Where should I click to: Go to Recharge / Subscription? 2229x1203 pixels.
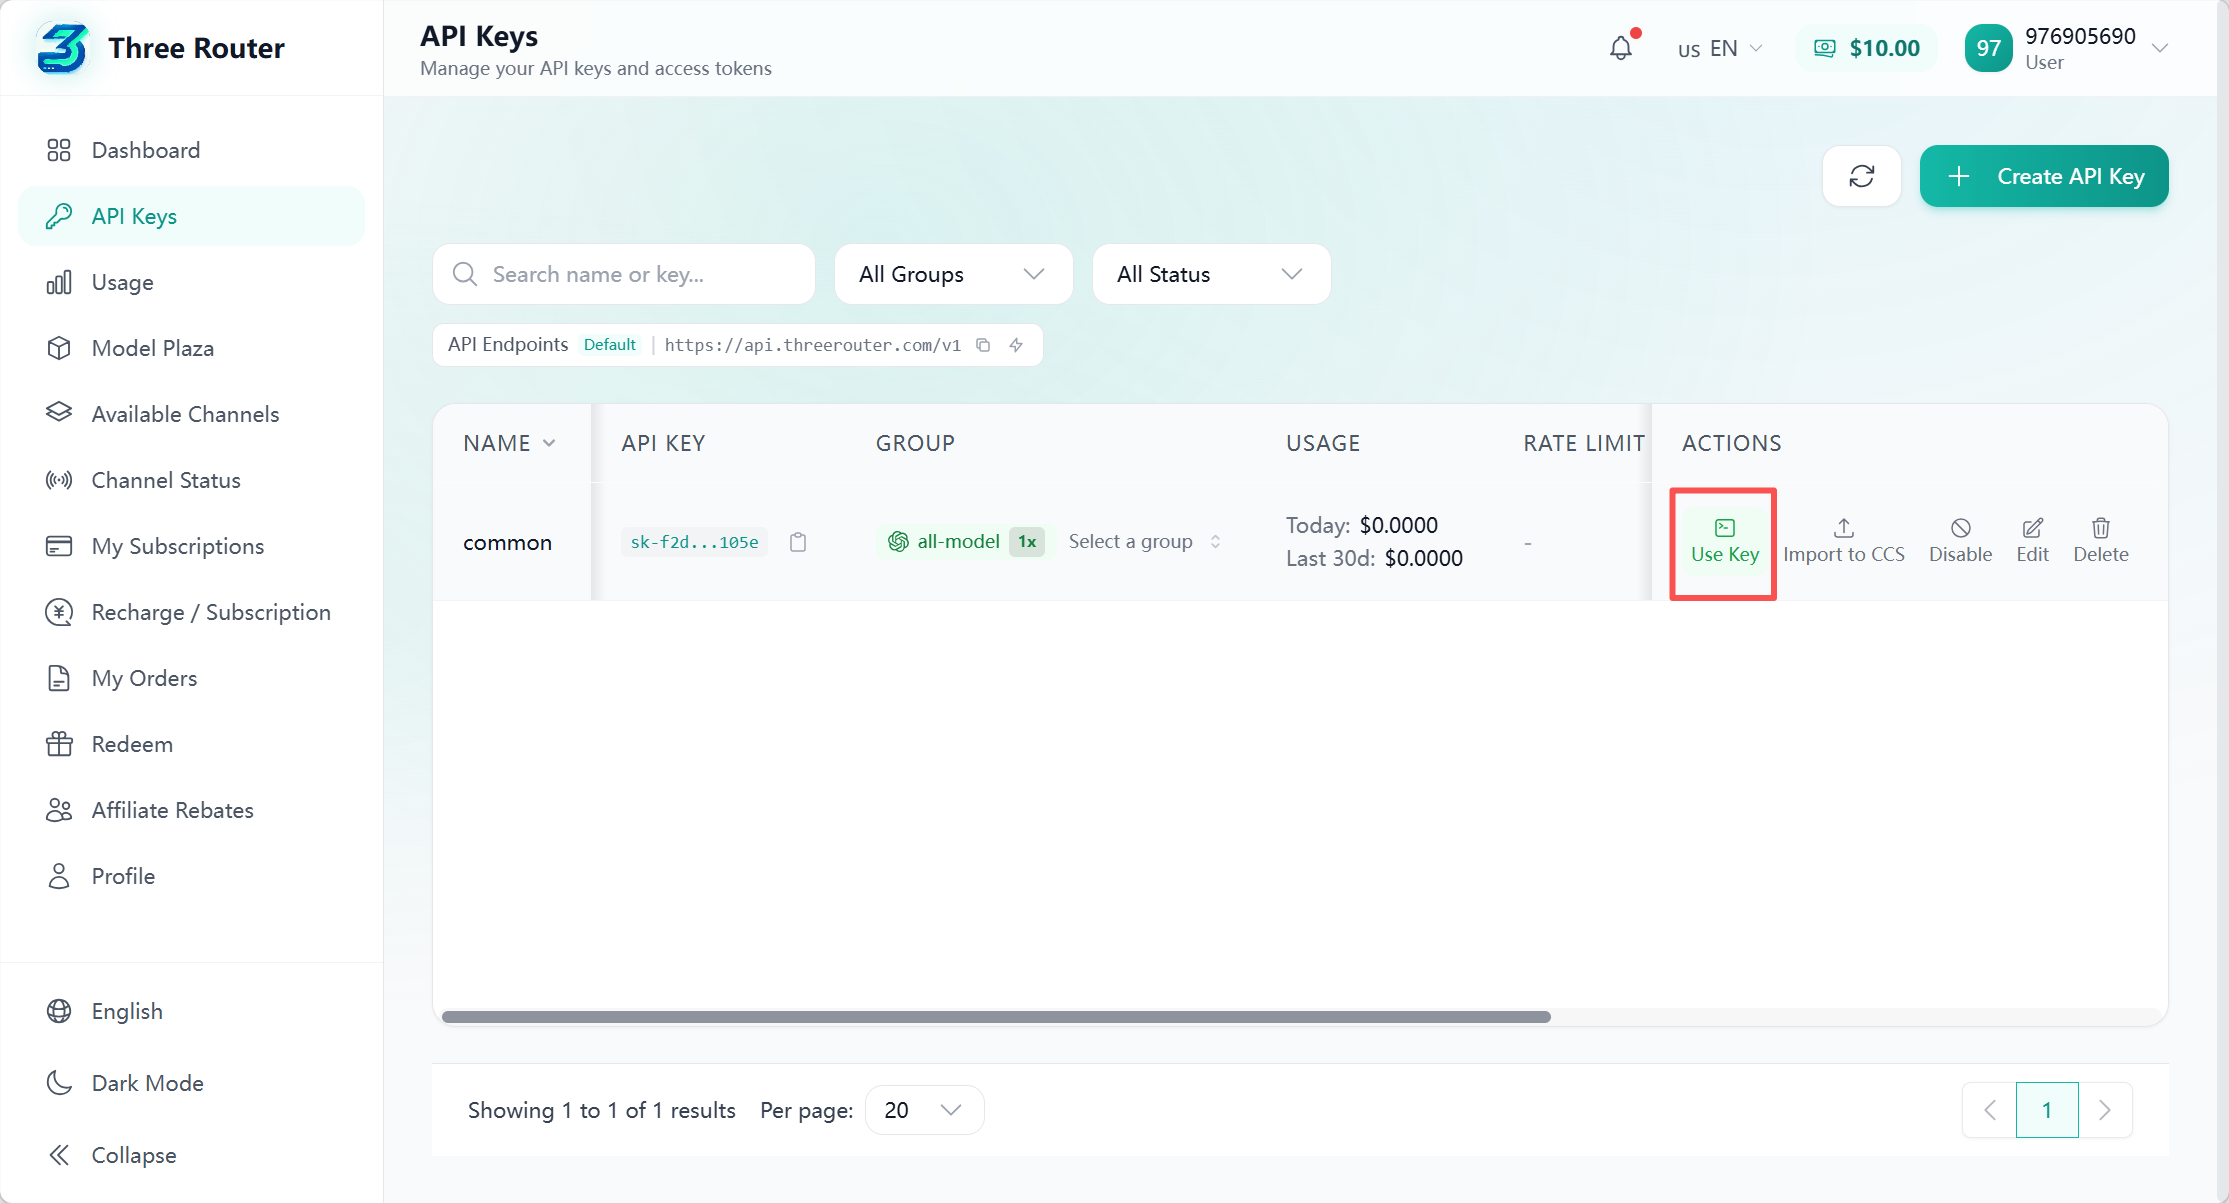[x=192, y=612]
